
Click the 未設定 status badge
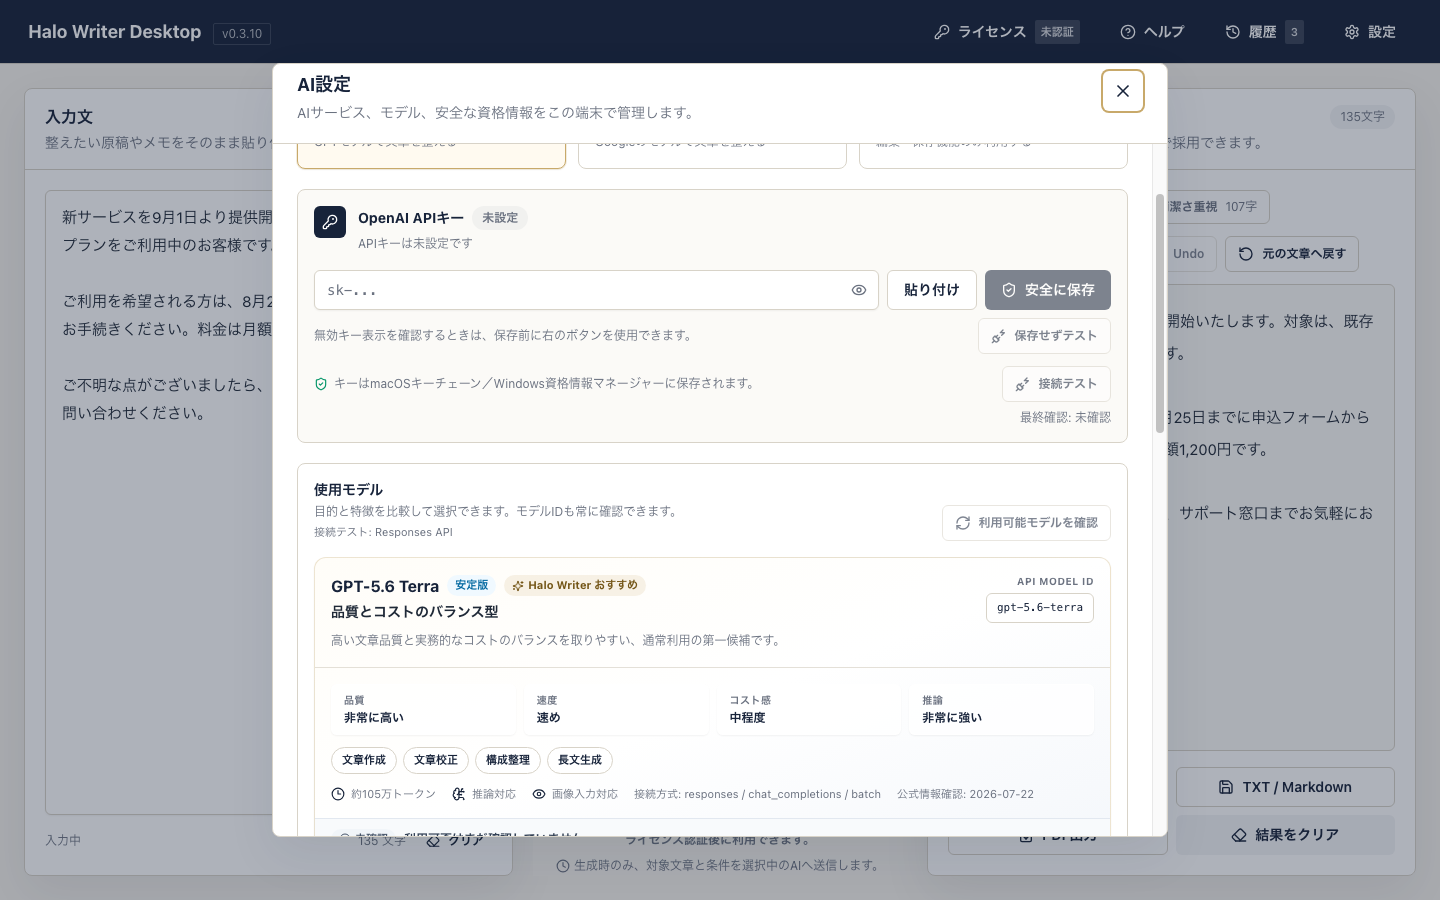tap(500, 218)
